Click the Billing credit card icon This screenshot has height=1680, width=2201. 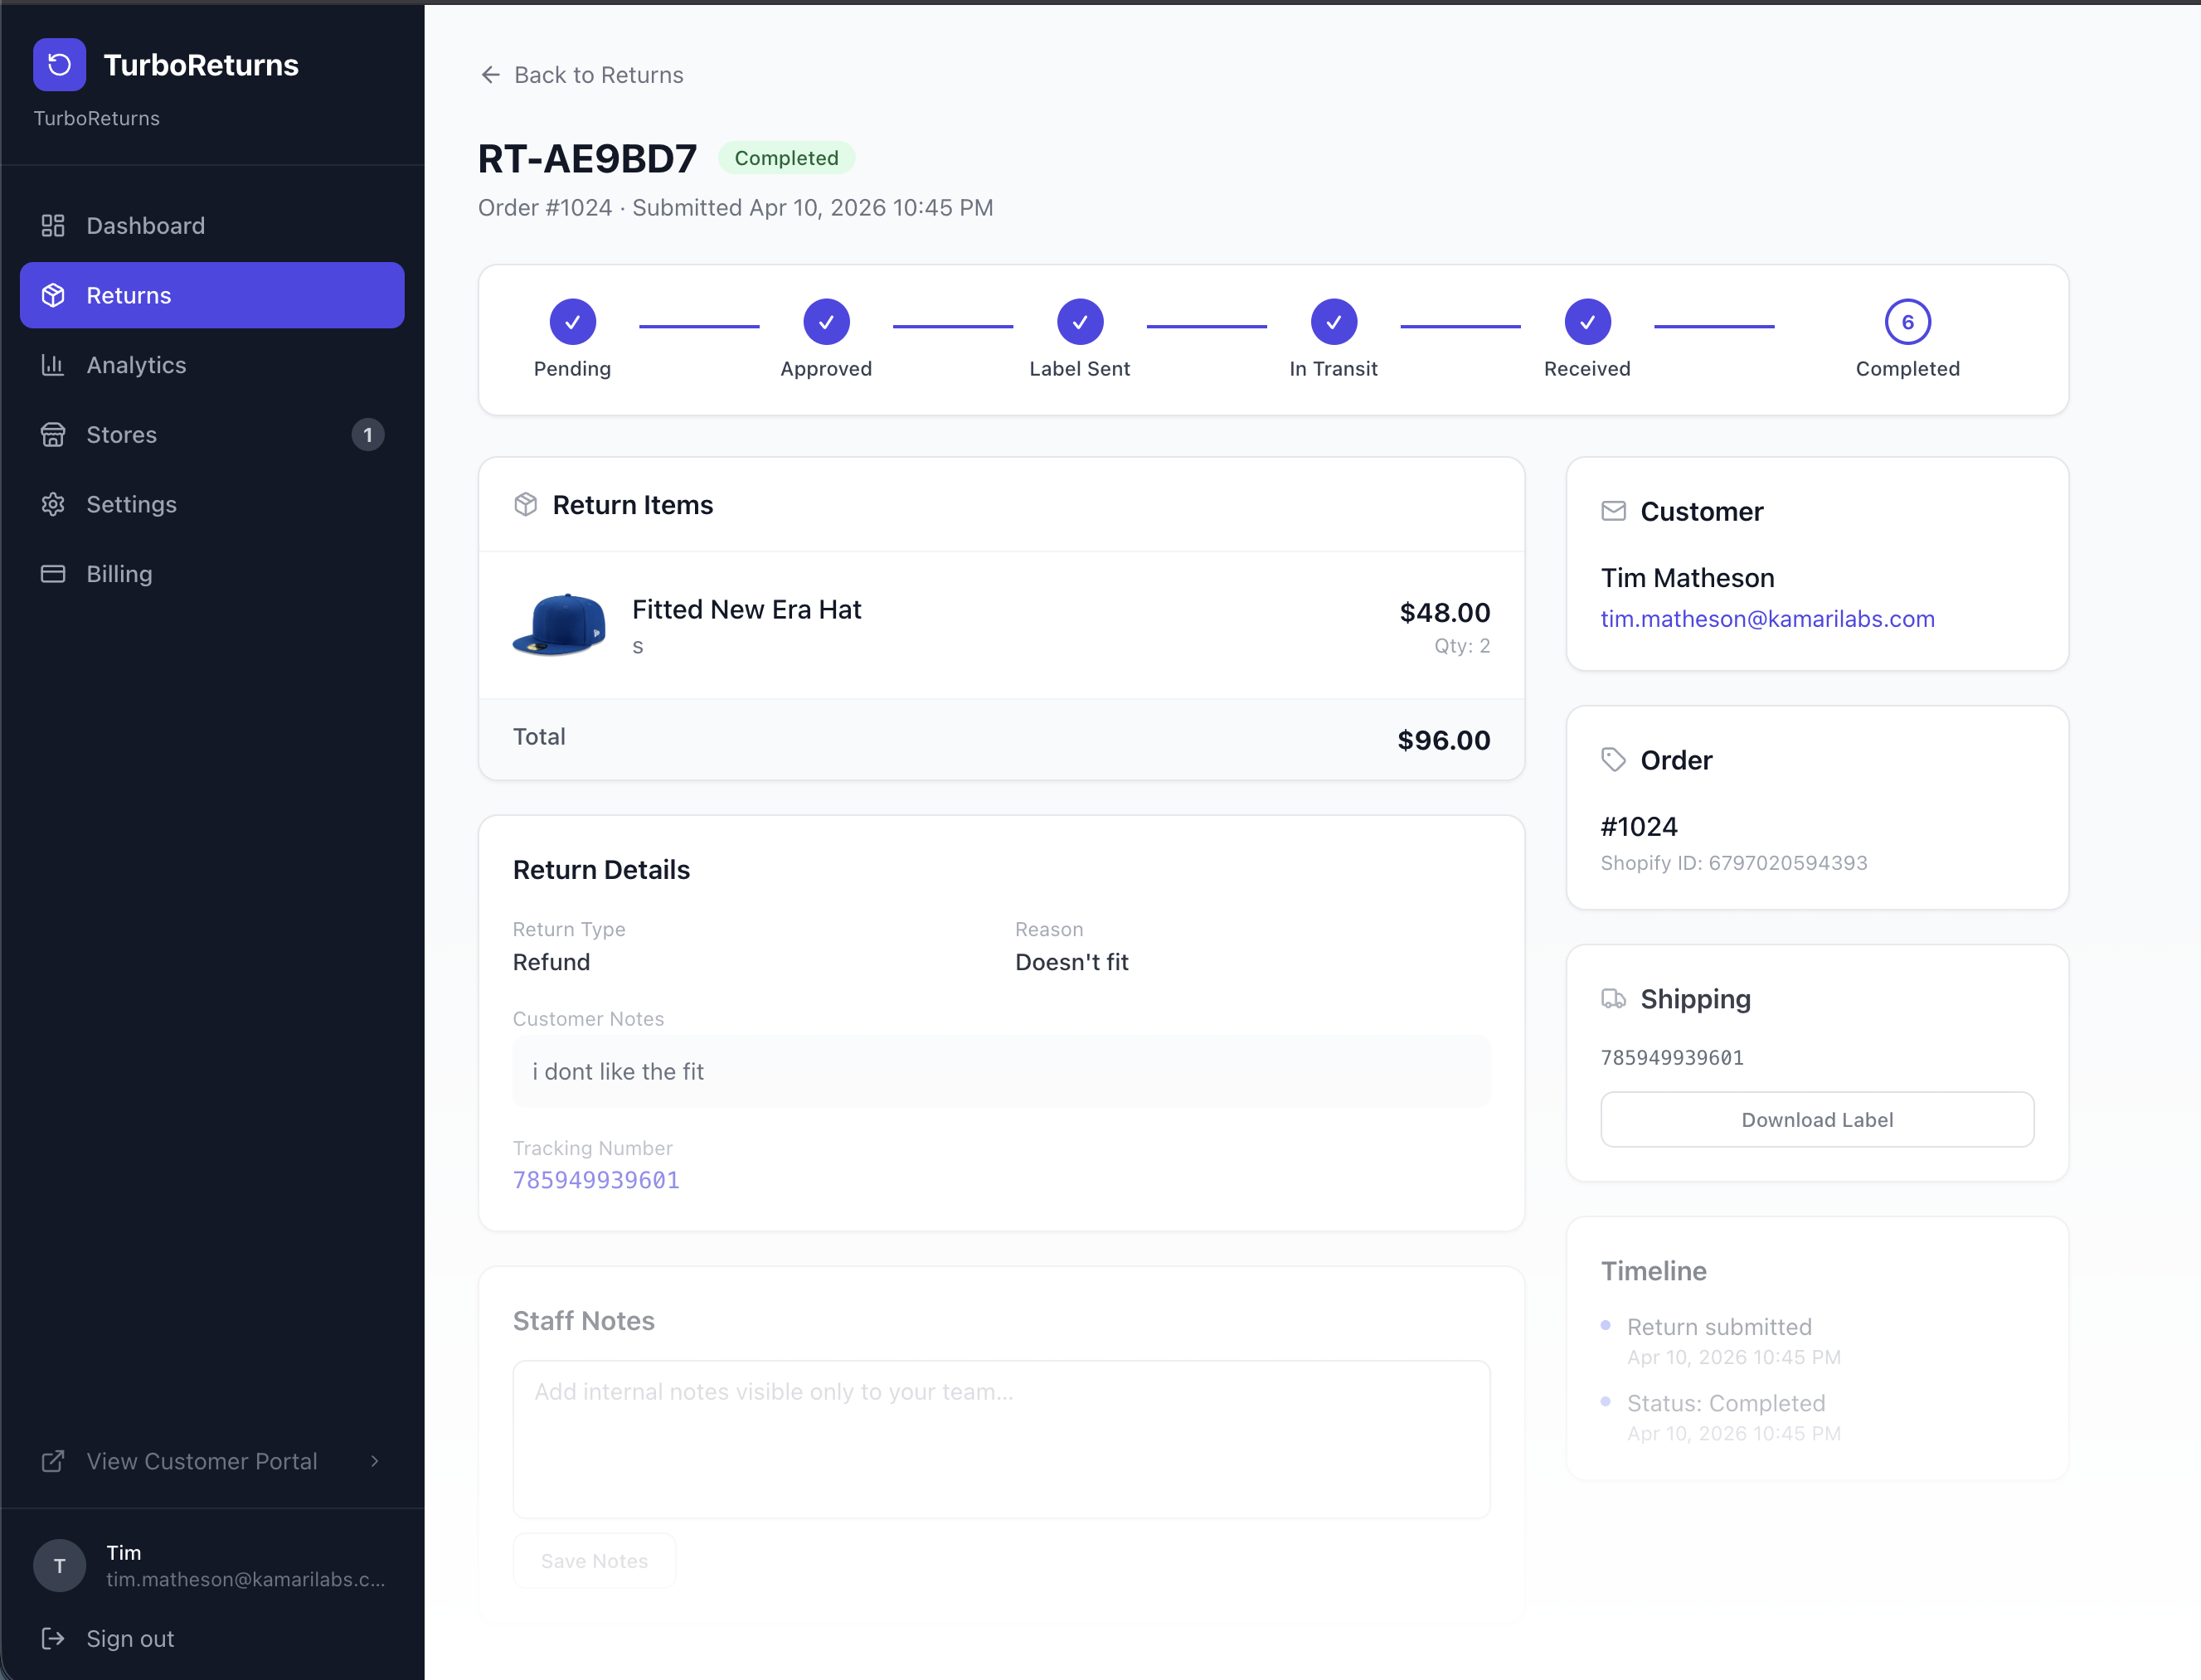click(x=53, y=574)
